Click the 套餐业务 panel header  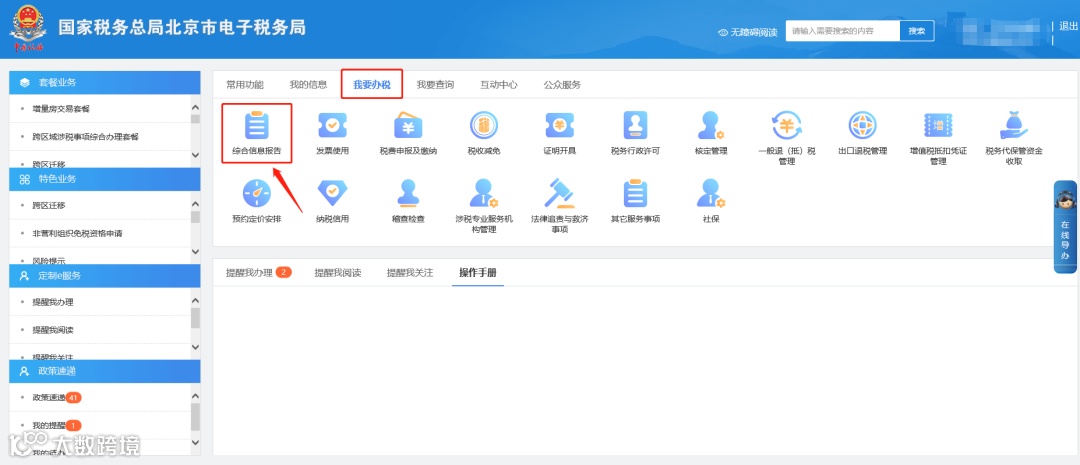pyautogui.click(x=105, y=82)
